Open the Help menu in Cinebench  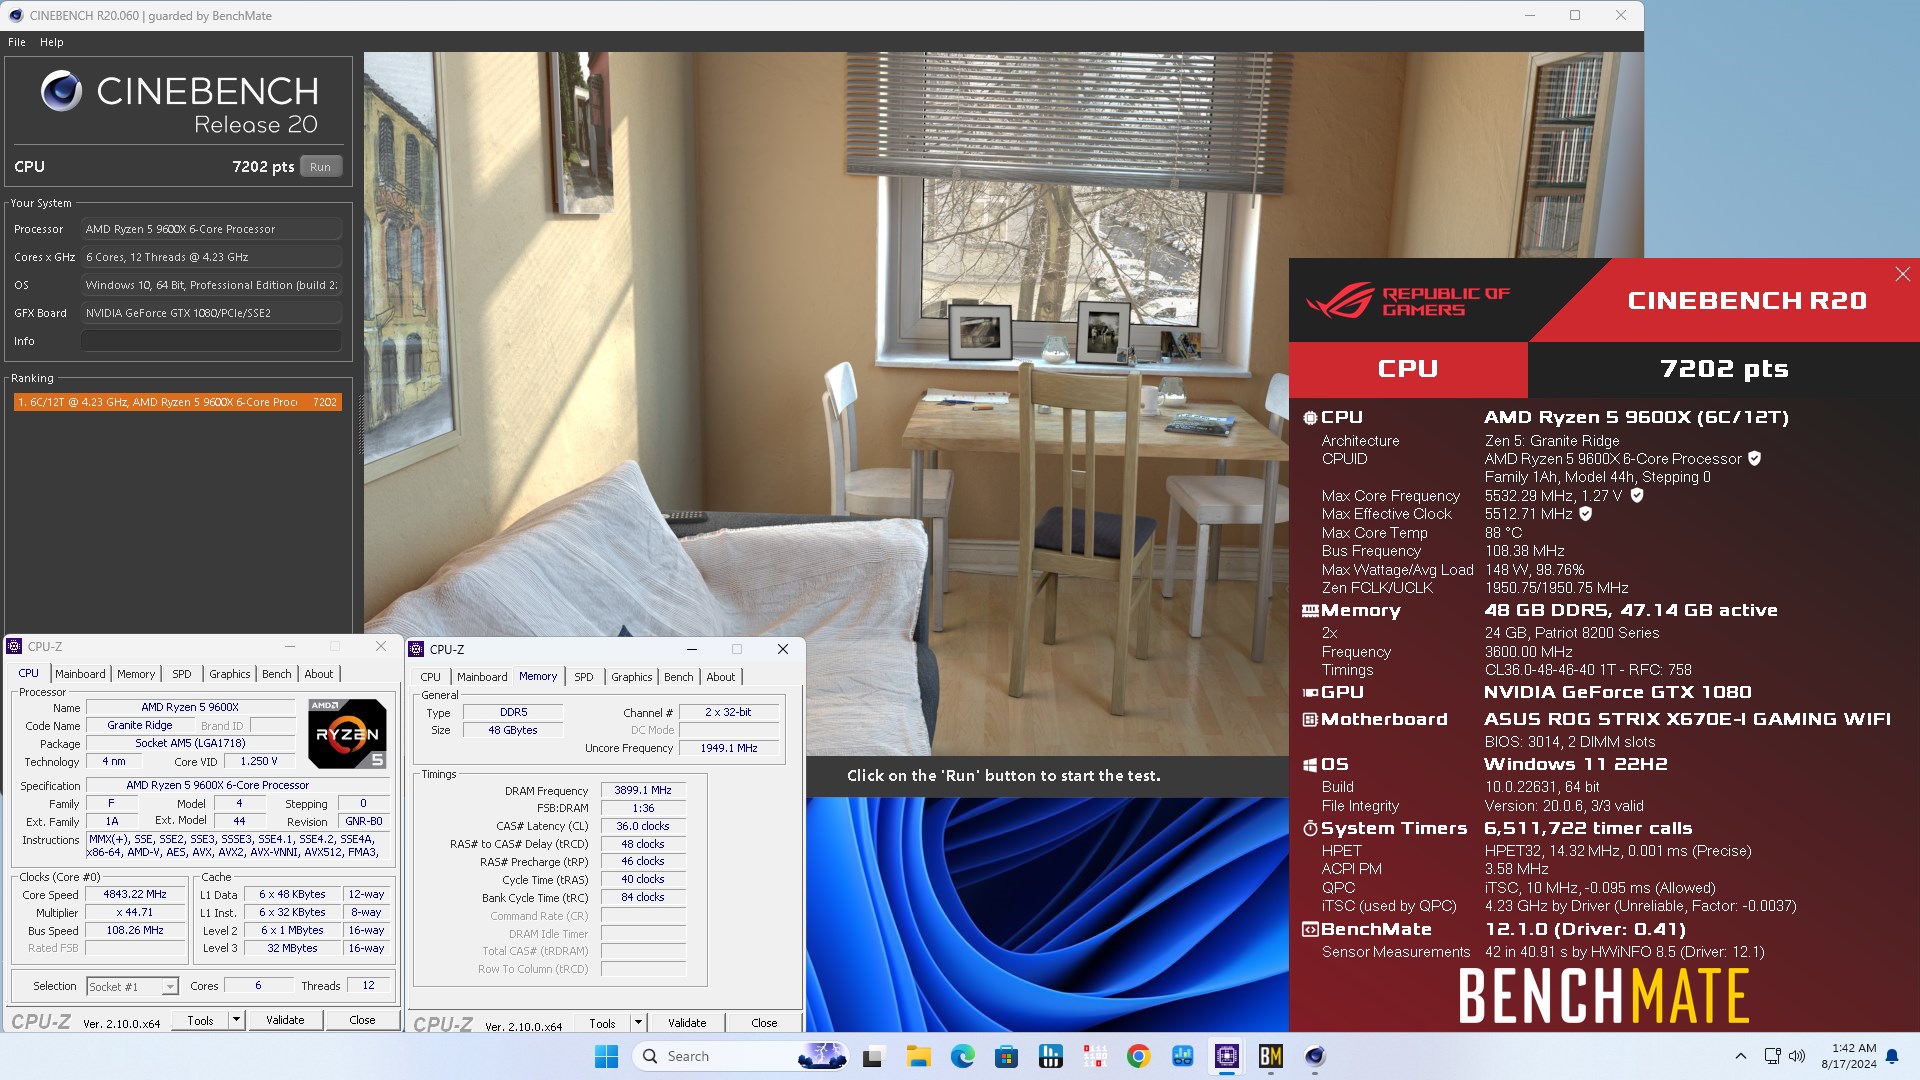tap(52, 42)
